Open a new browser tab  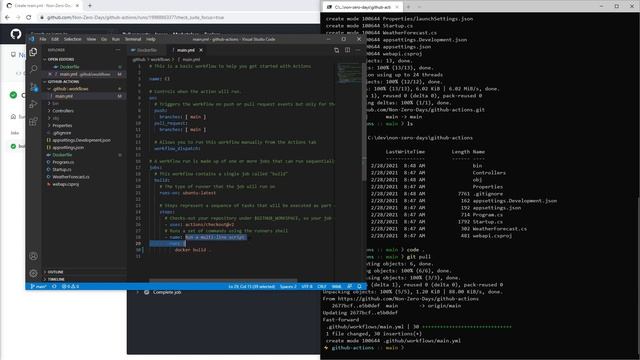pos(90,6)
